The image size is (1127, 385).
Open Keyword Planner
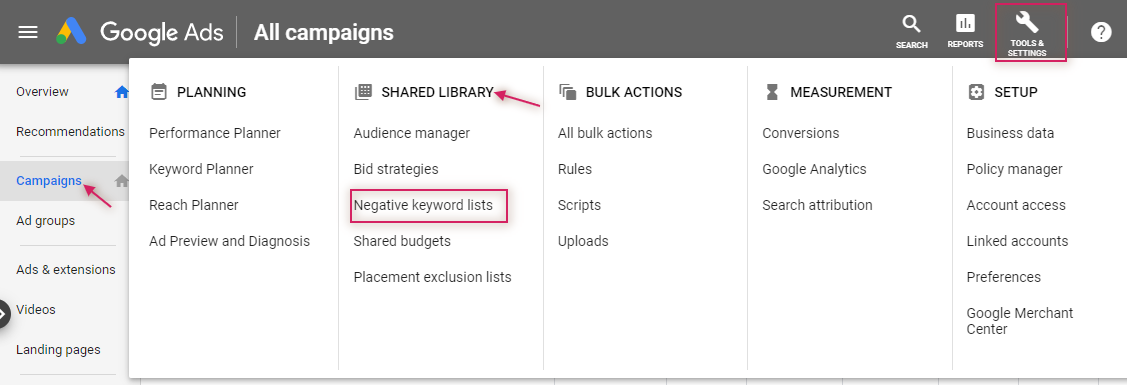tap(201, 170)
